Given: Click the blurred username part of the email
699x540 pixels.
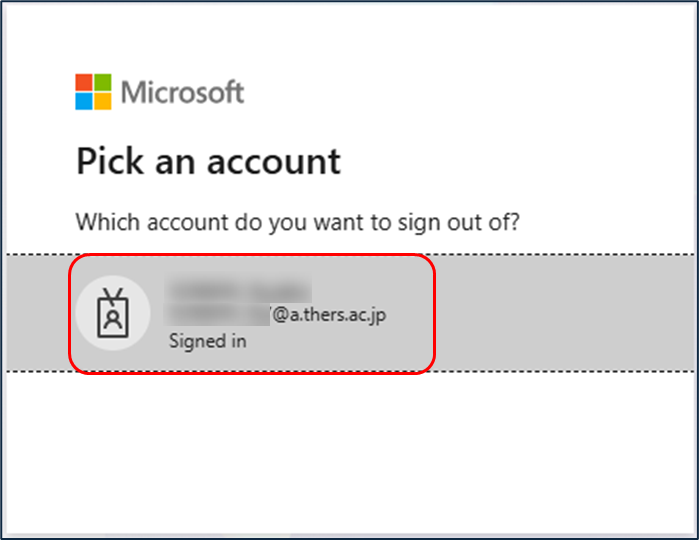Looking at the screenshot, I should tap(218, 315).
